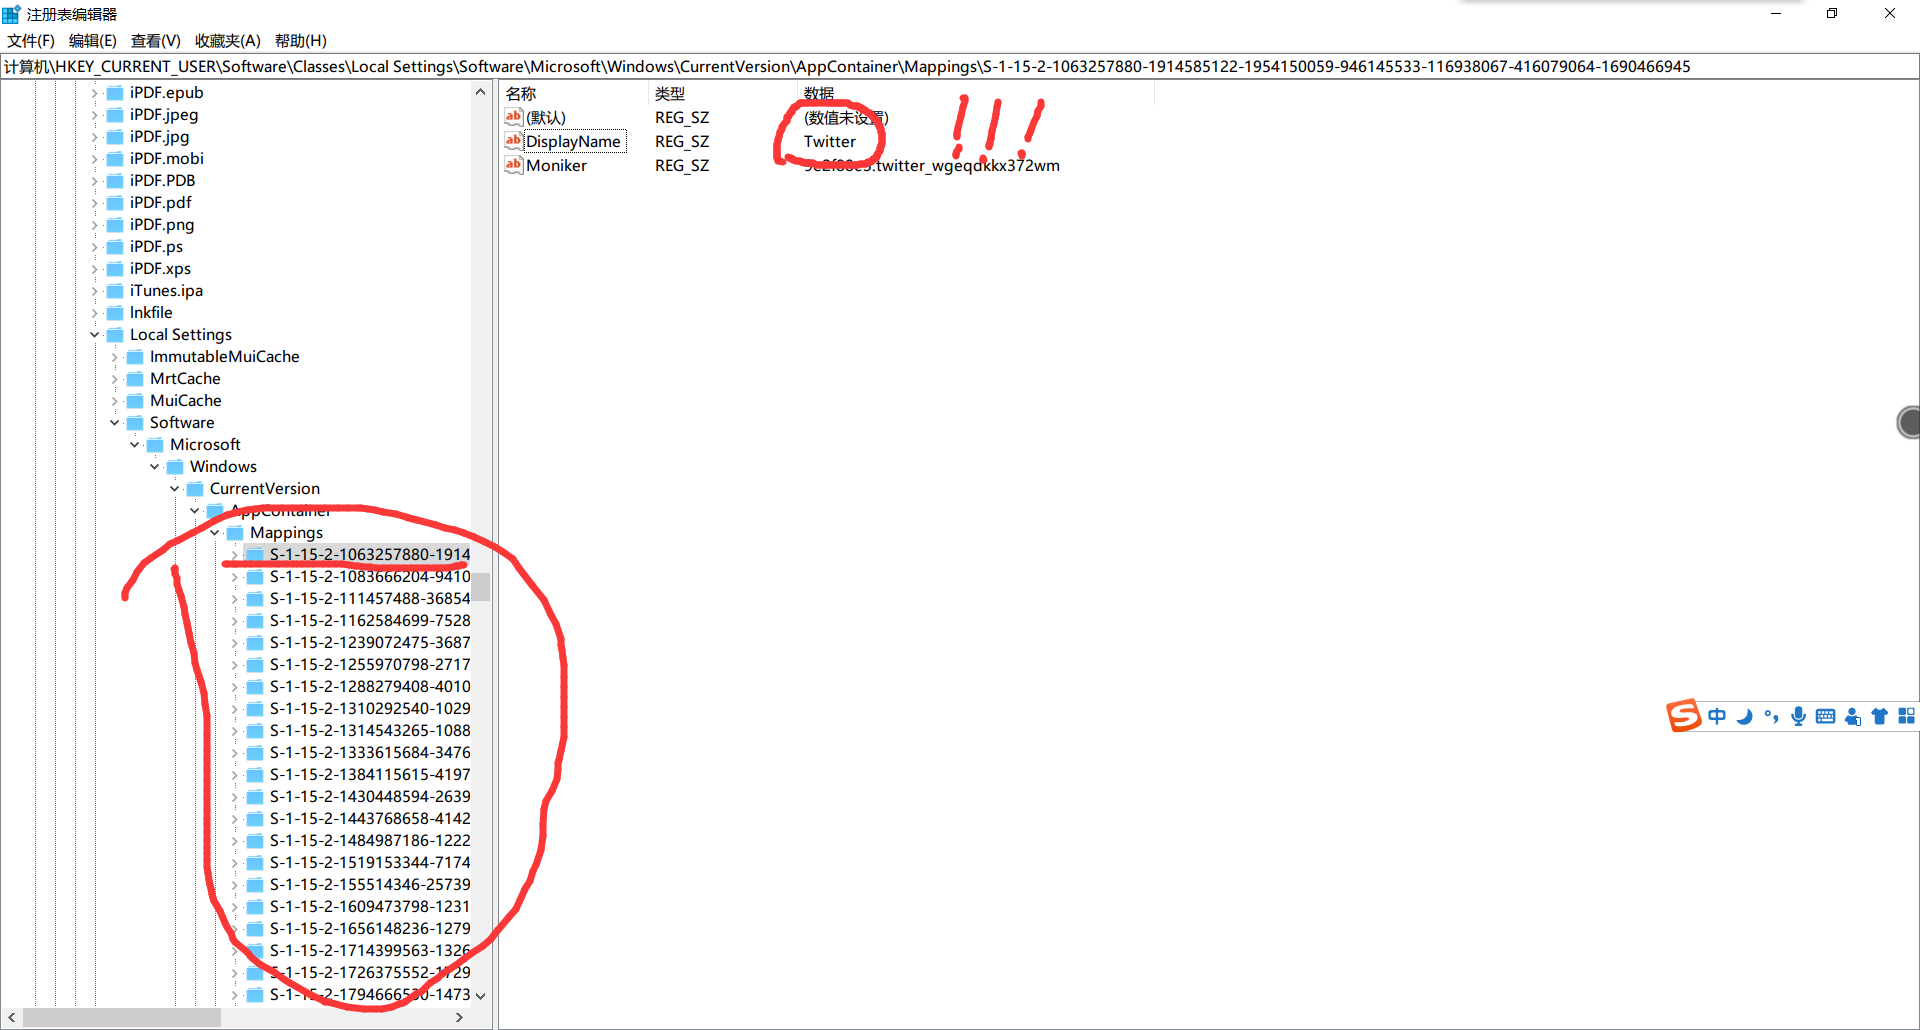Click the Inkfile folder icon
Screen dimensions: 1920x1030
[115, 313]
